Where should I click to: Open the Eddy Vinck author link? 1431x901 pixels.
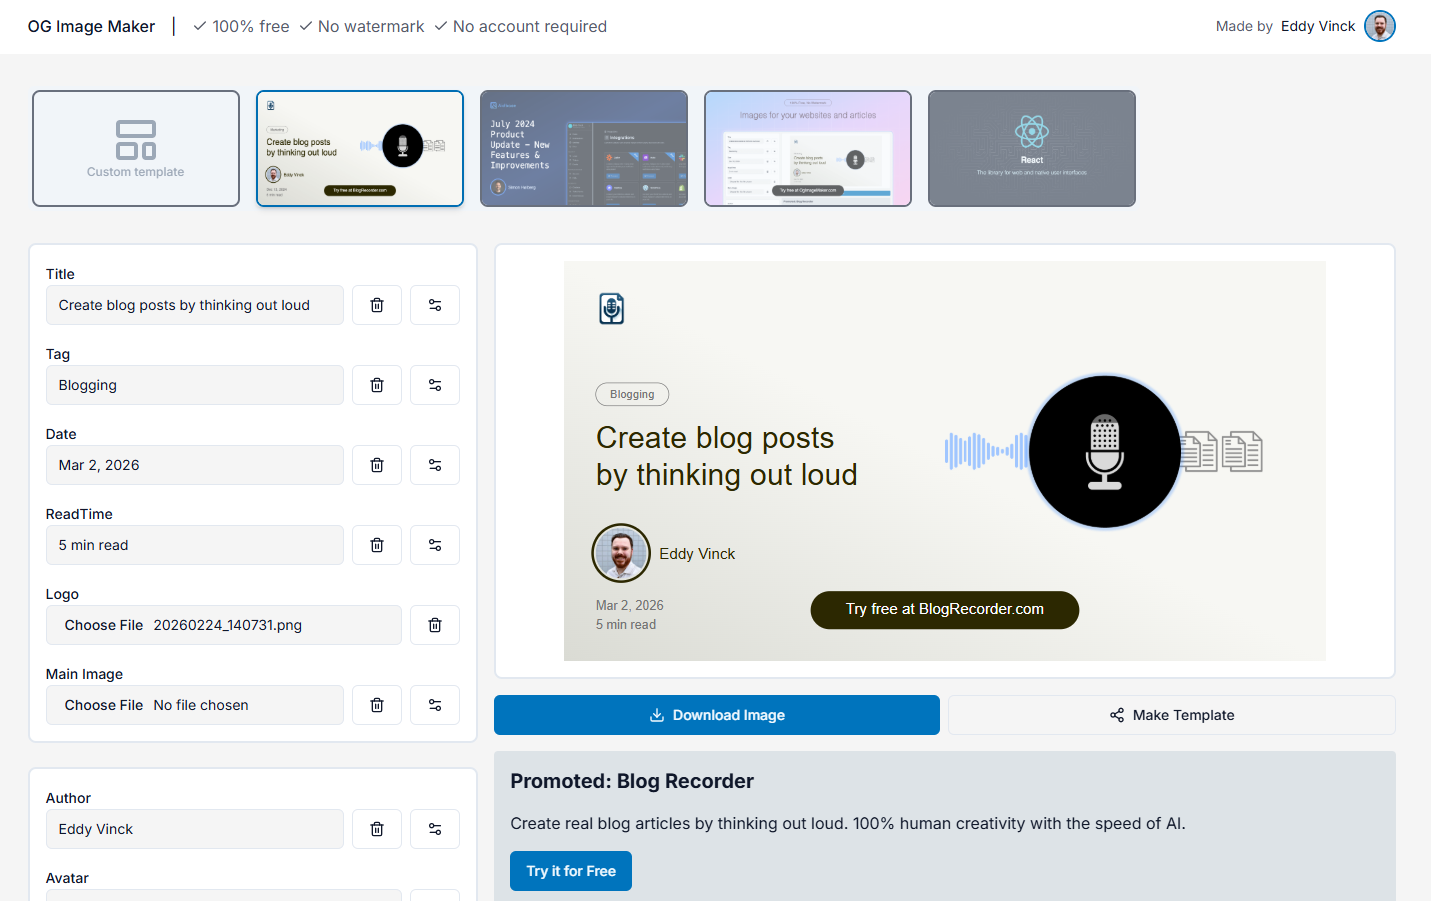click(x=1318, y=26)
